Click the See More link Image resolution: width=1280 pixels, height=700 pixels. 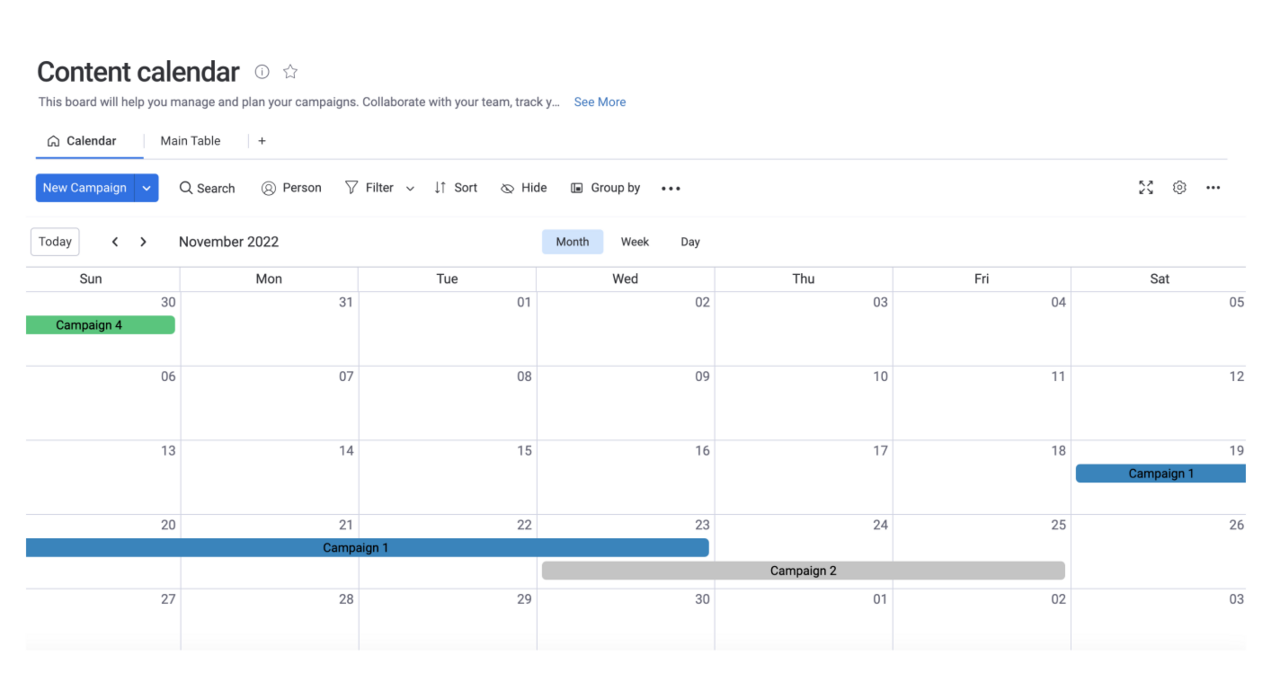point(600,102)
